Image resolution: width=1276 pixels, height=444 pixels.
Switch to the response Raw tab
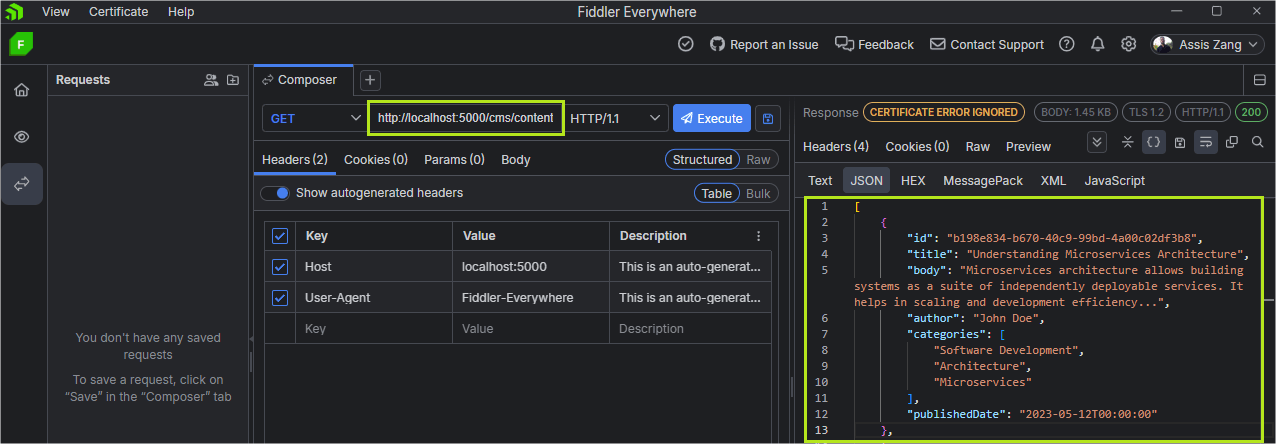[x=977, y=147]
